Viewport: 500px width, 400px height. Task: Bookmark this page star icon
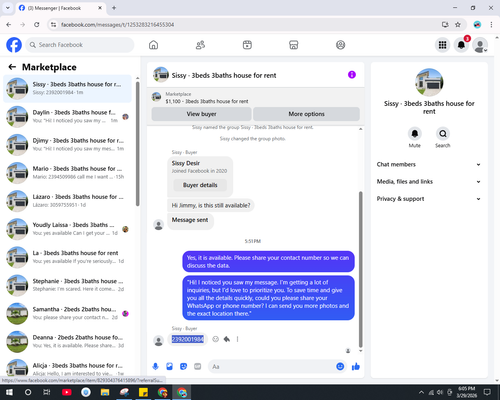pos(458,25)
